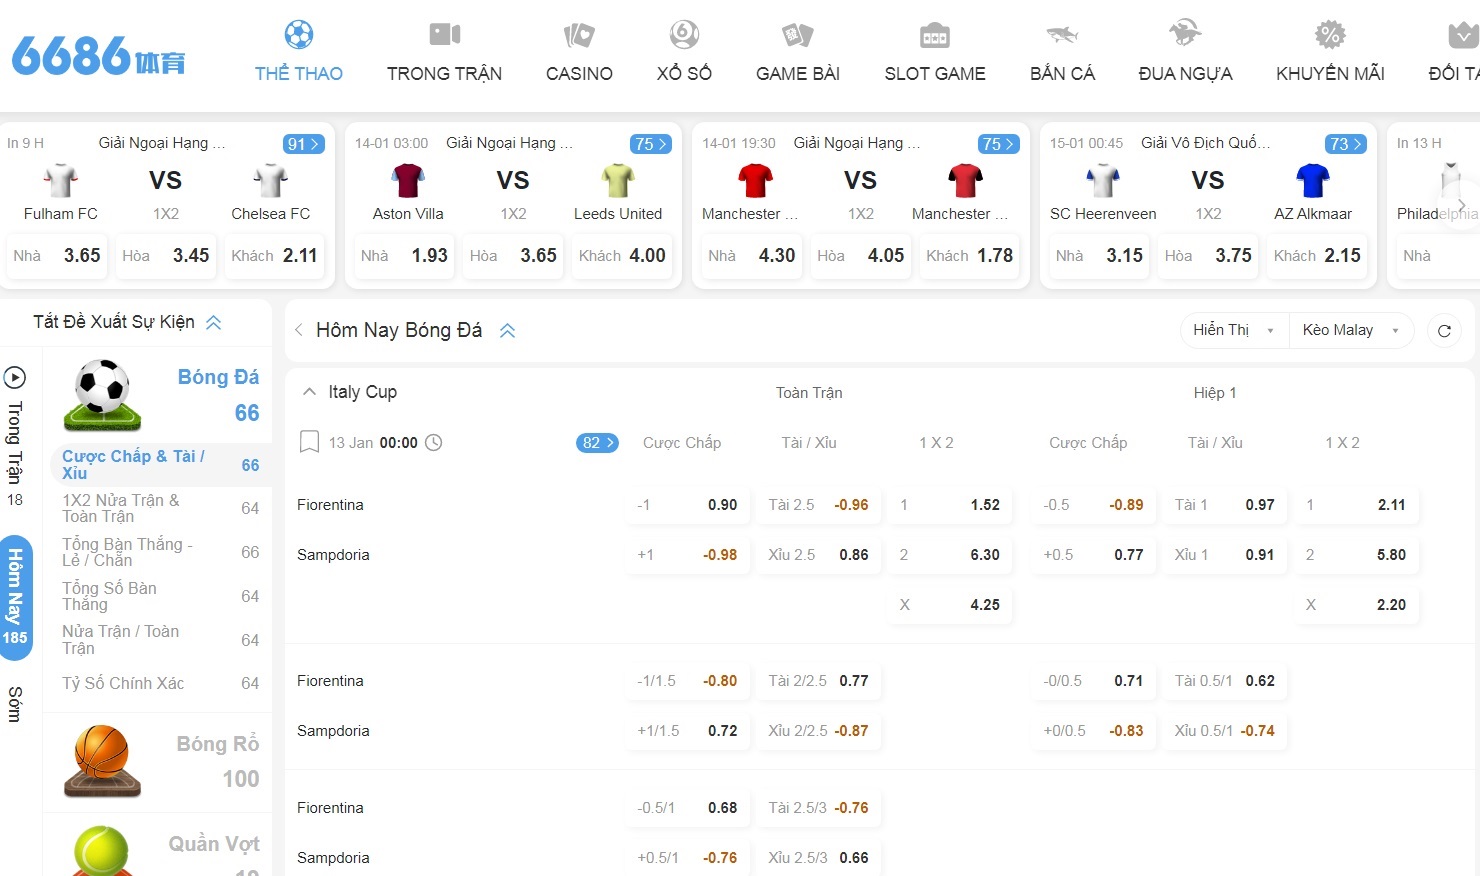The height and width of the screenshot is (876, 1480).
Task: Click the Leeds United jersey icon
Action: (618, 181)
